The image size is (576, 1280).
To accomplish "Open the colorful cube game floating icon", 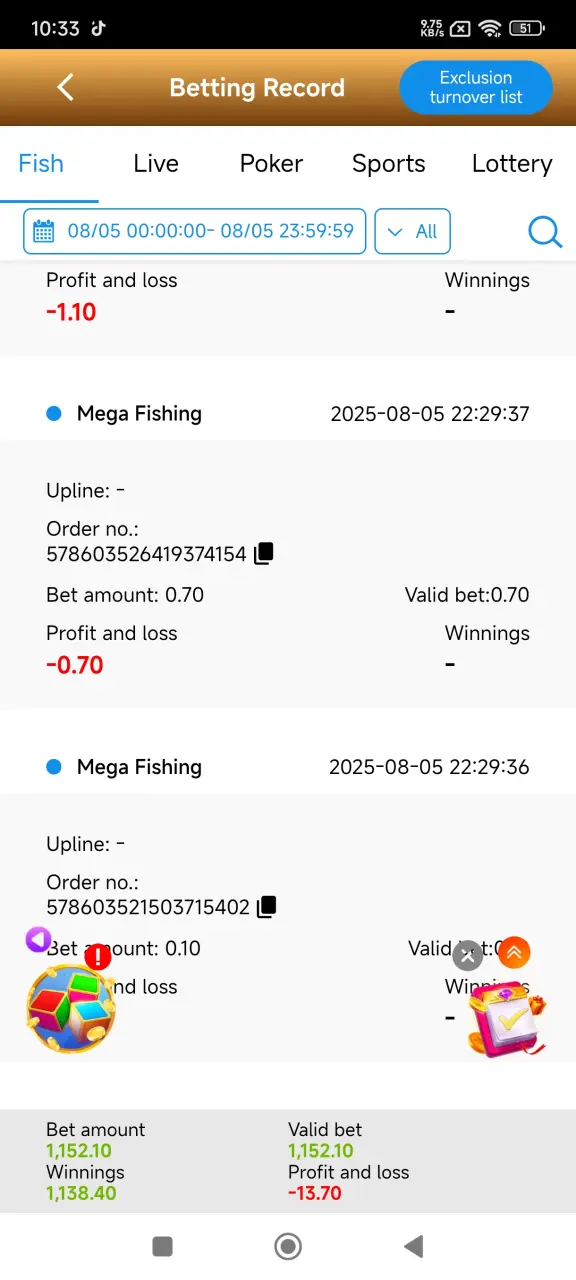I will pos(70,1008).
